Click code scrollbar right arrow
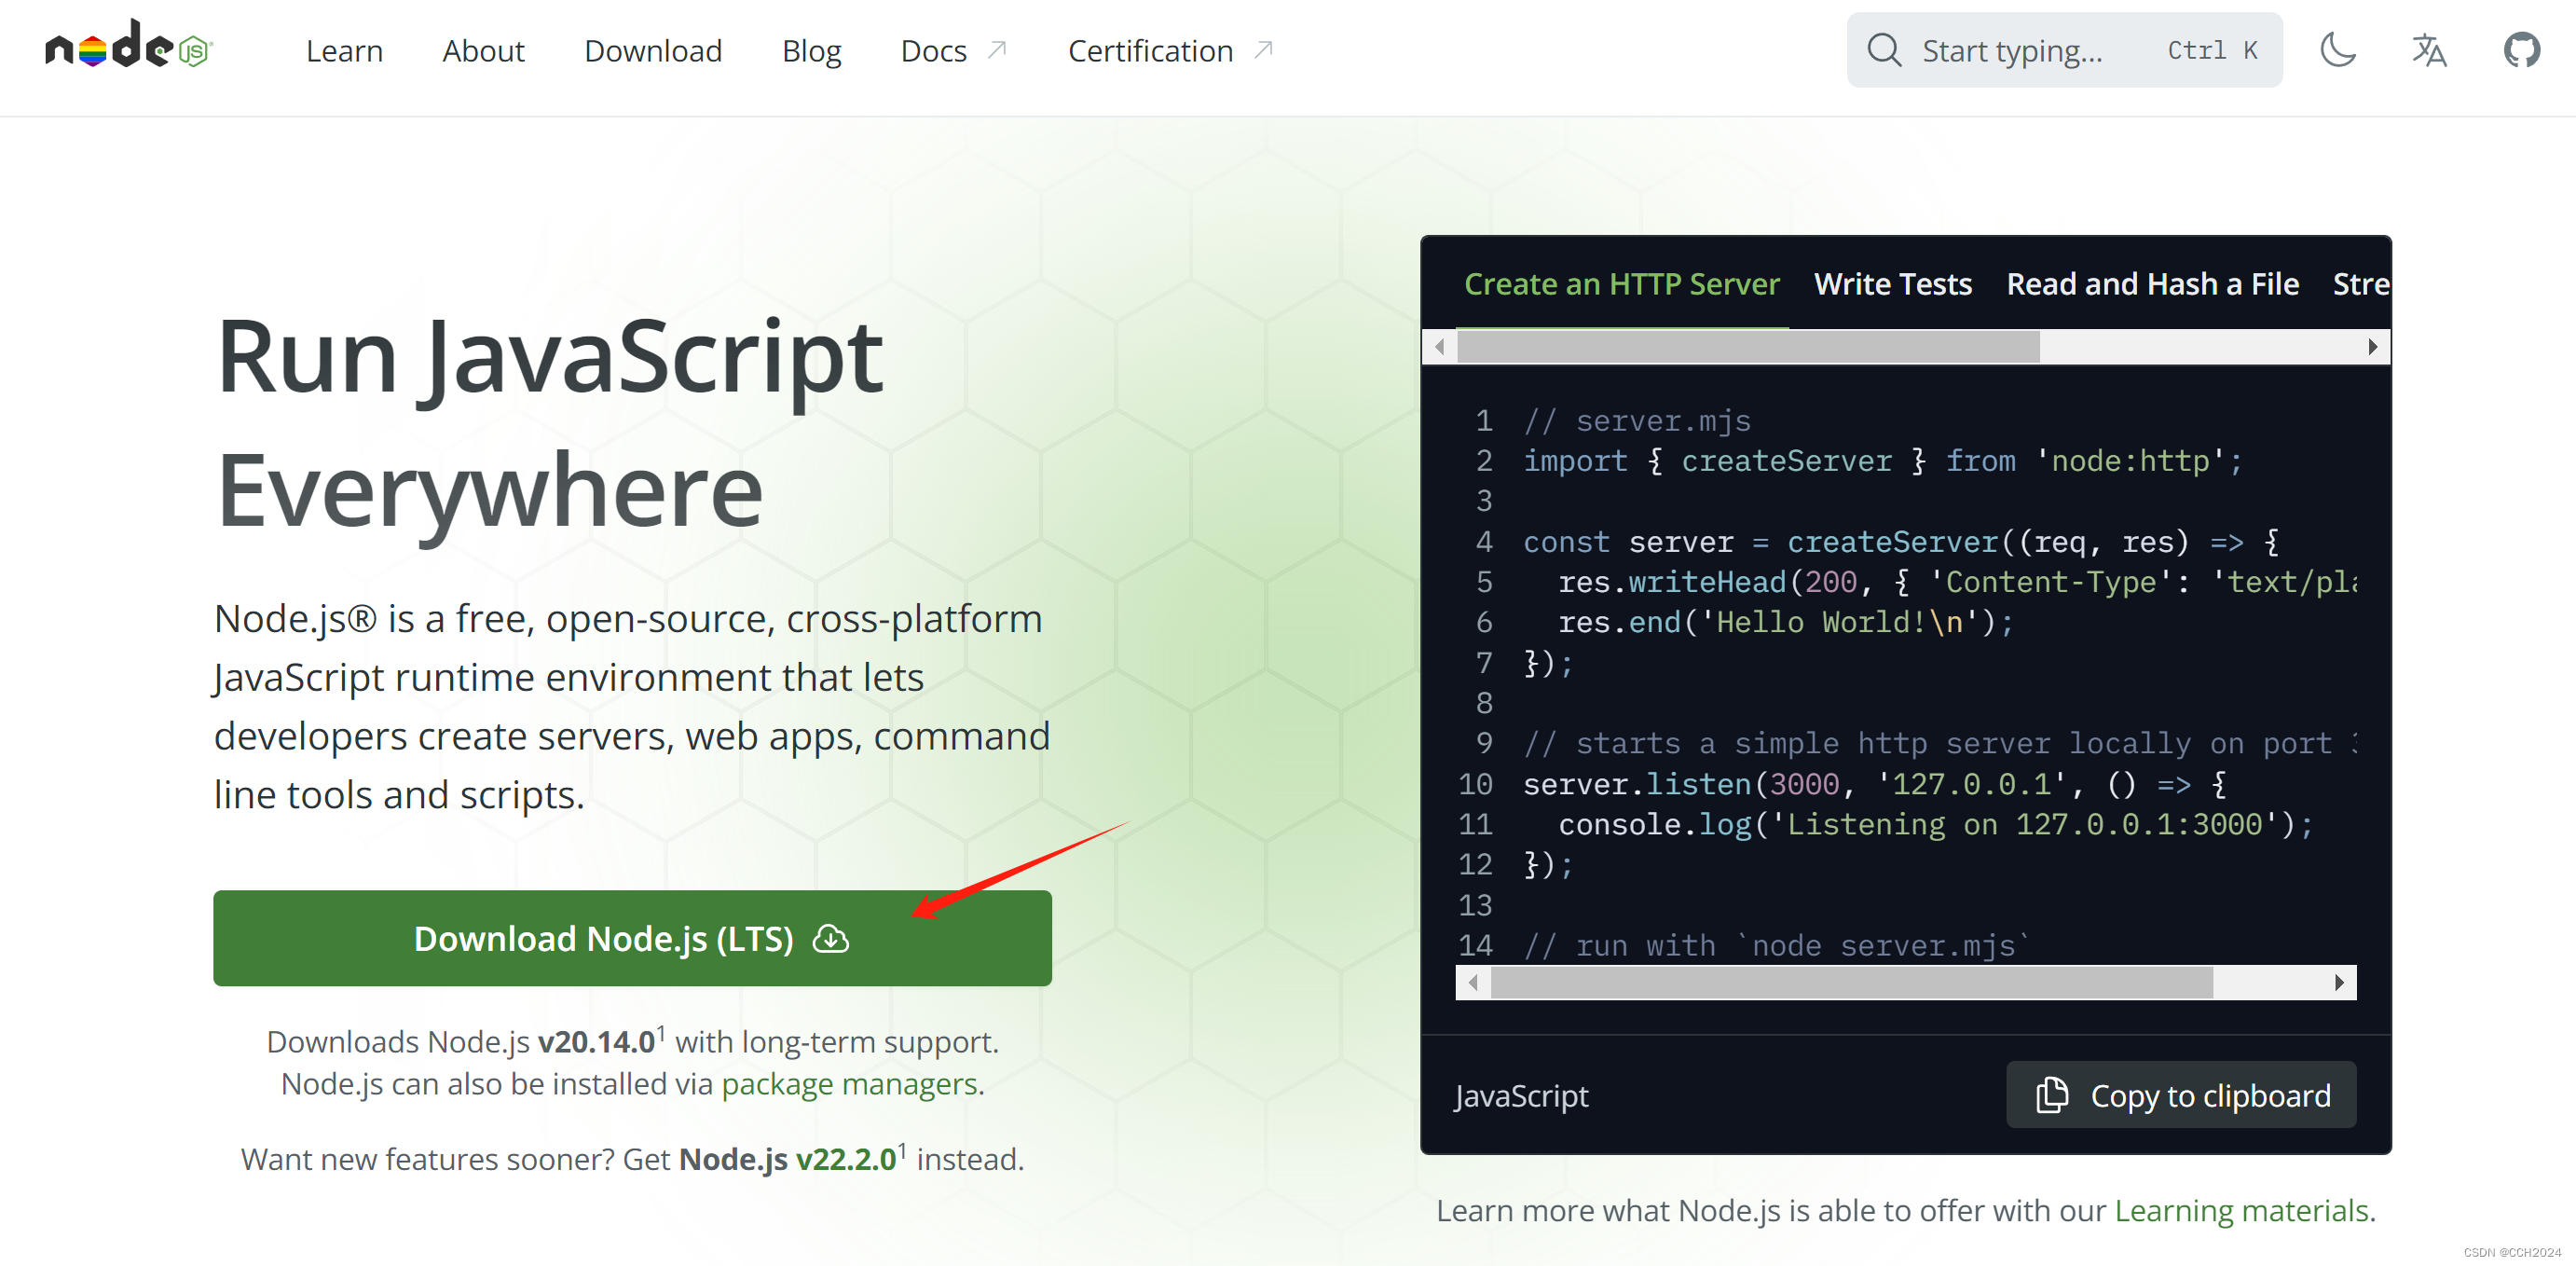Screen dimensions: 2576x1266 [2339, 982]
